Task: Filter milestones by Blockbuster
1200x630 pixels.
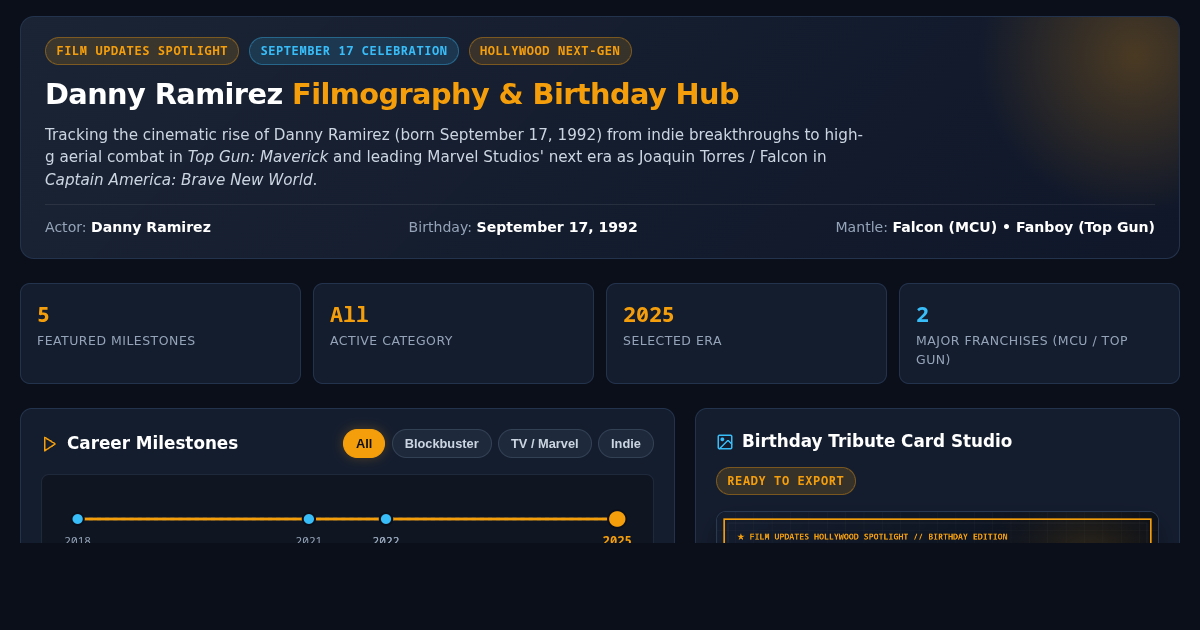Action: [x=442, y=443]
